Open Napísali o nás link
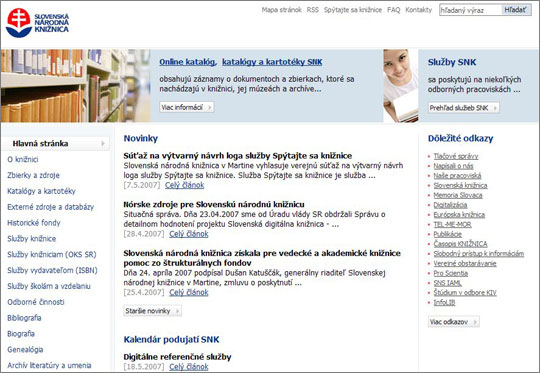The height and width of the screenshot is (373, 540). (454, 166)
